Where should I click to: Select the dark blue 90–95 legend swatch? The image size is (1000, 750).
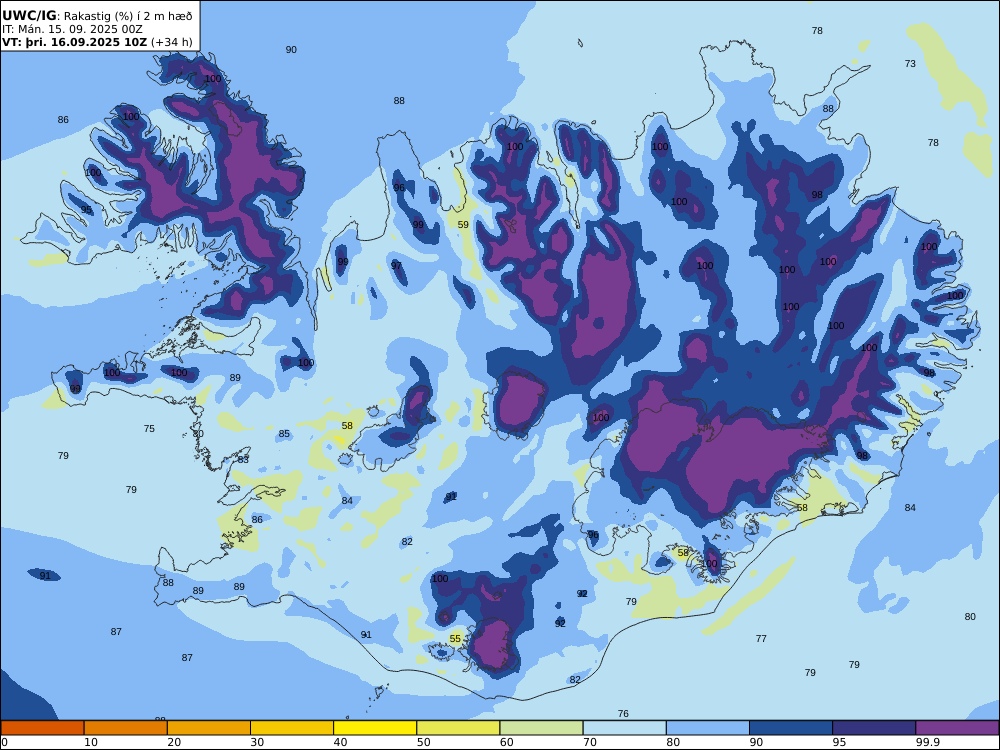(791, 728)
